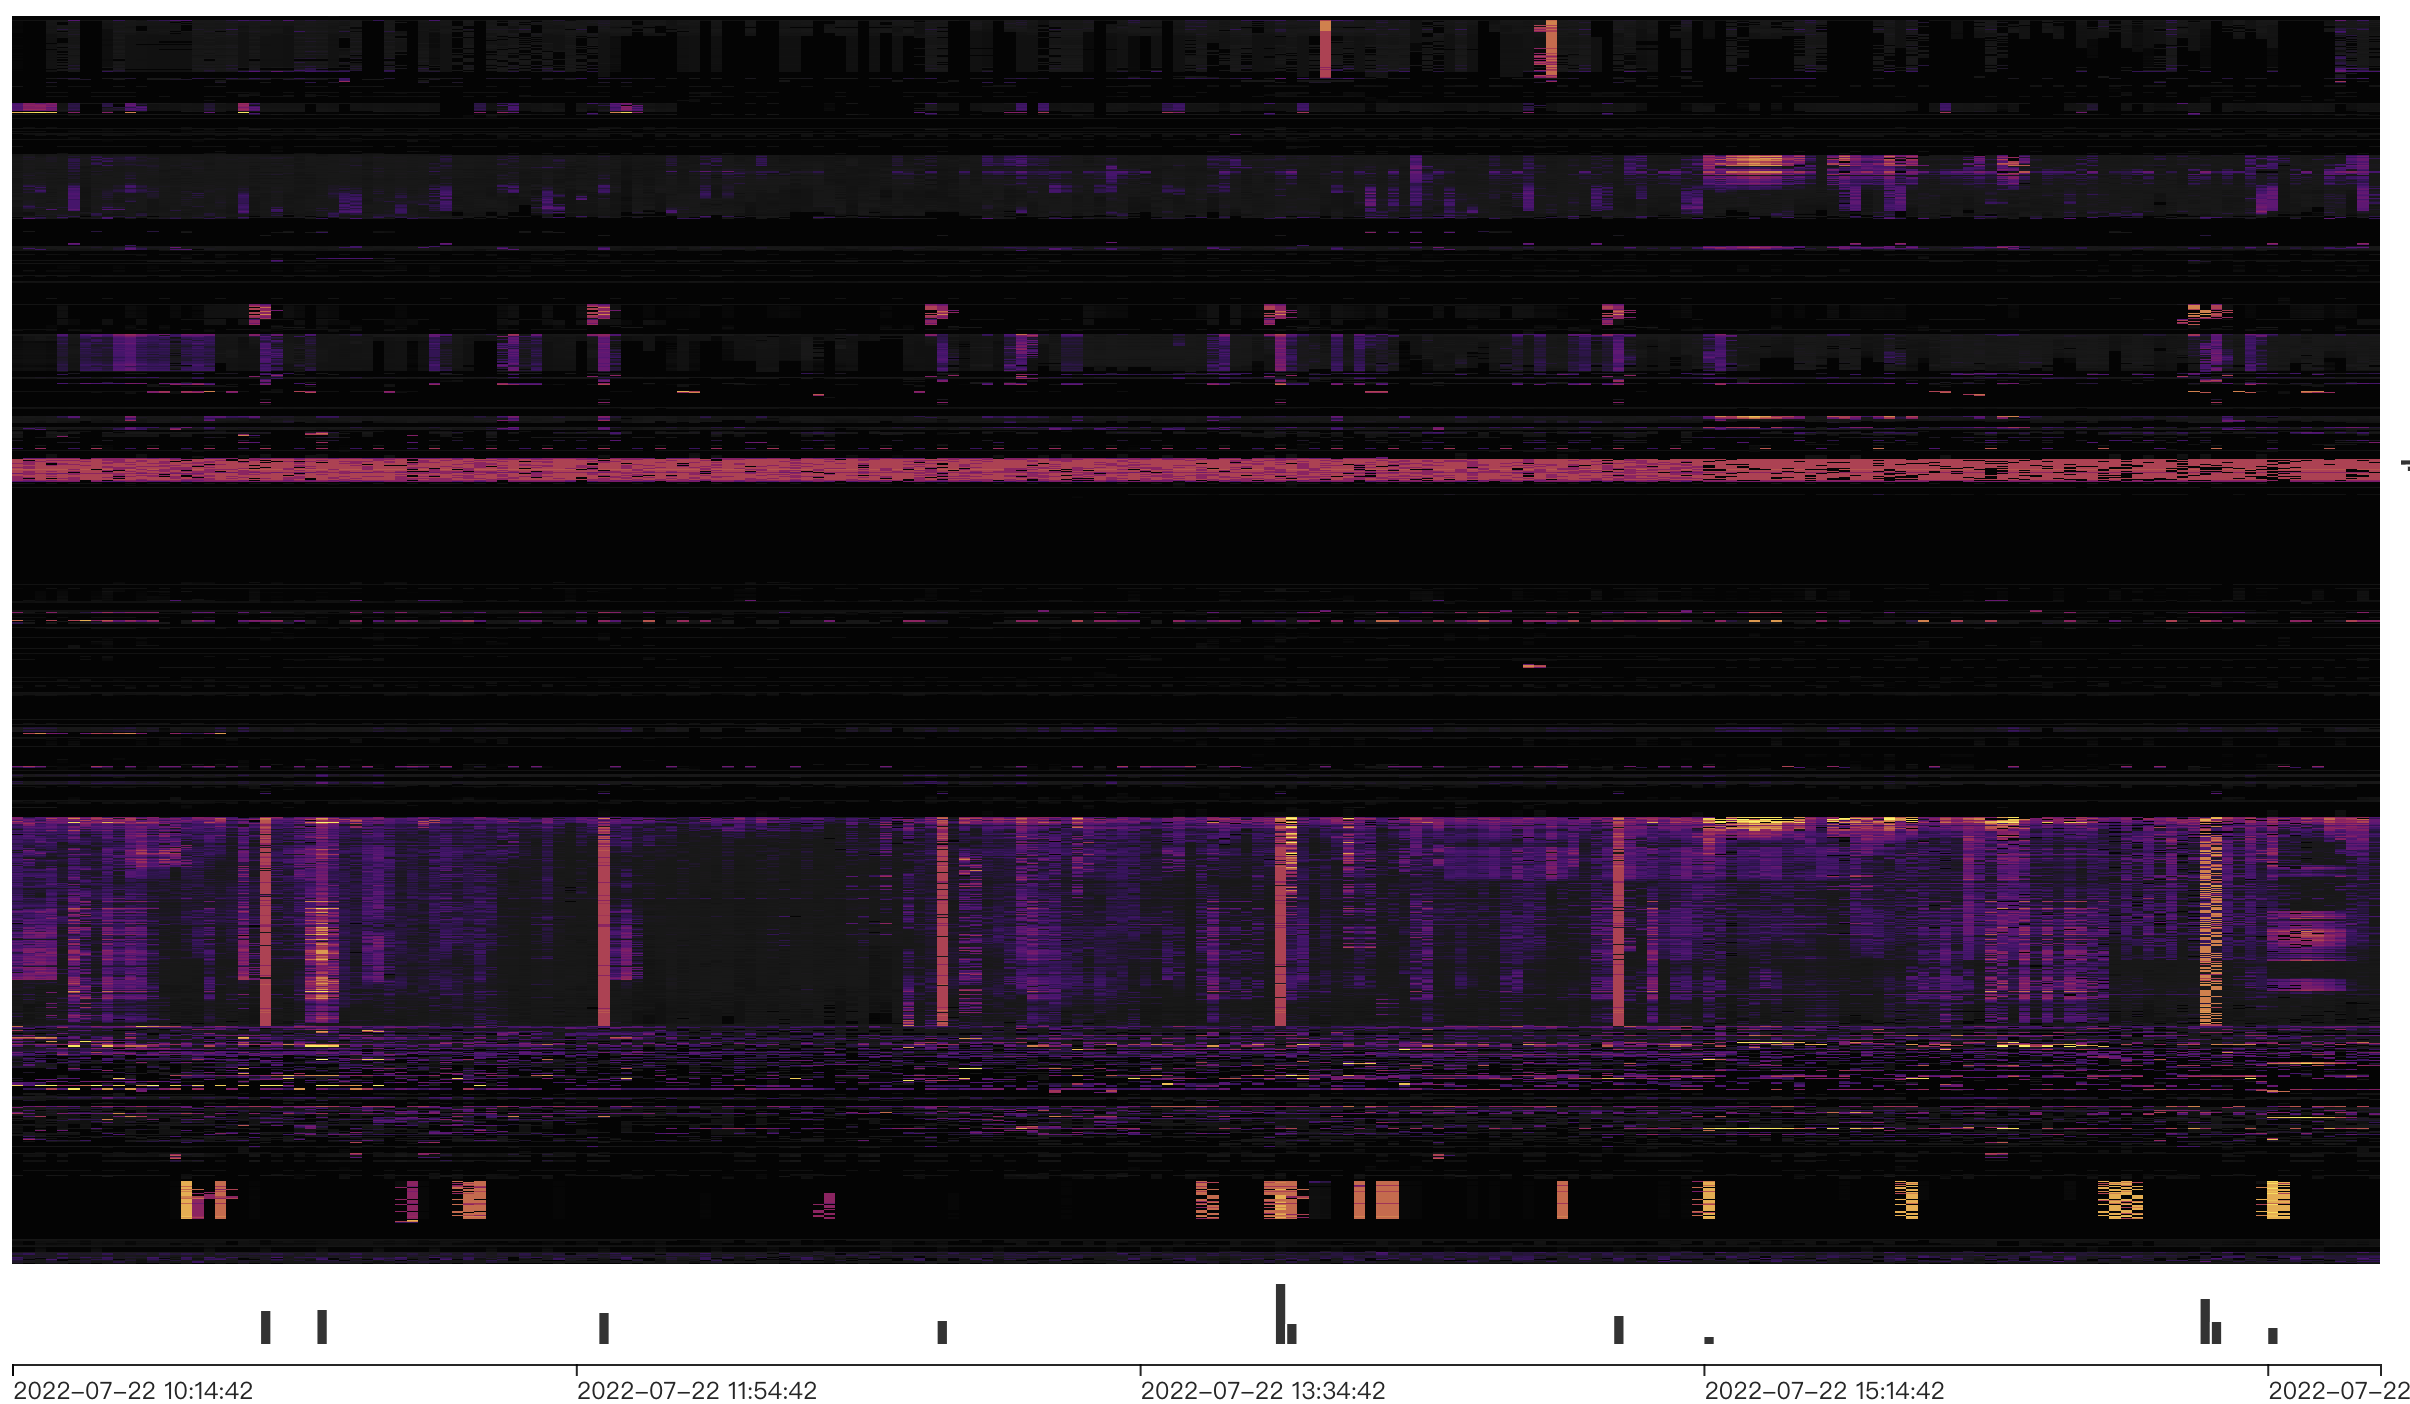Click the second histogram bar from the left
The width and height of the screenshot is (2410, 1404).
point(322,1327)
